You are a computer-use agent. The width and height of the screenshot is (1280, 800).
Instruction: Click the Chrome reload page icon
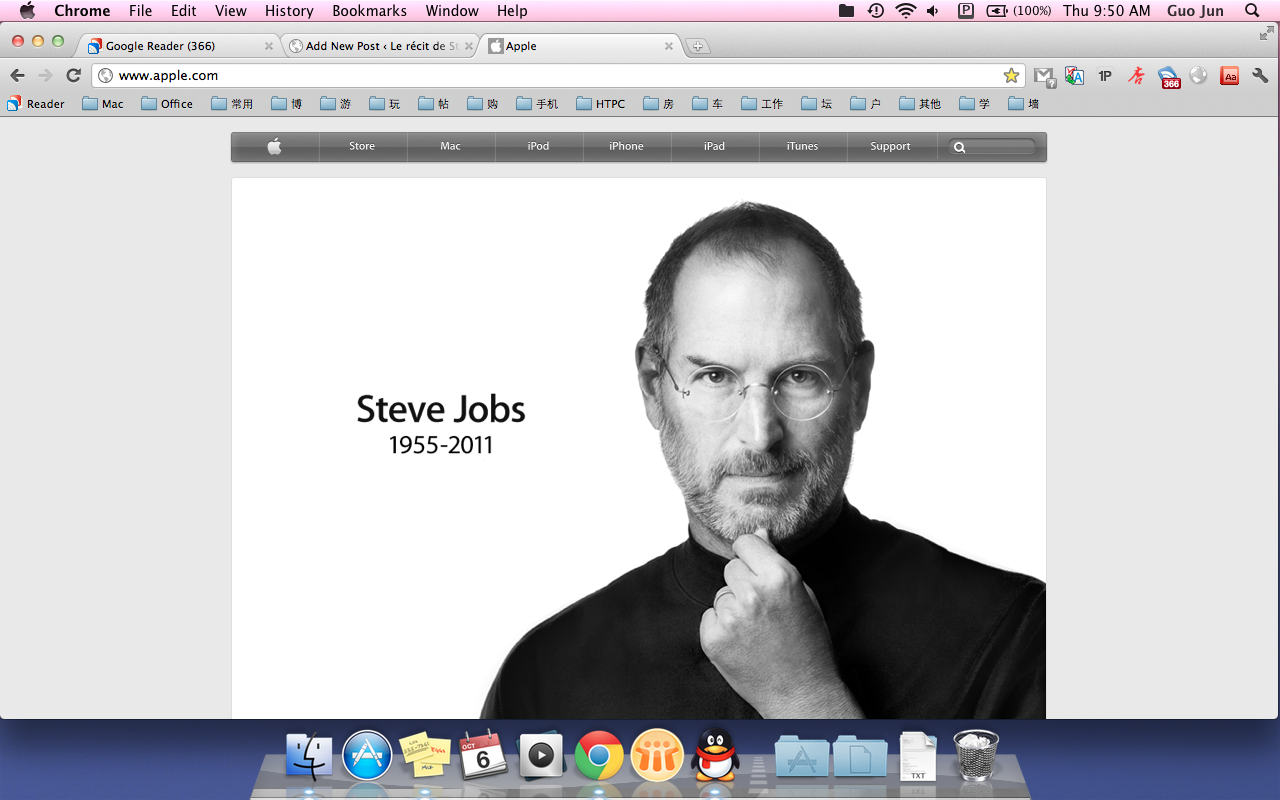tap(73, 75)
